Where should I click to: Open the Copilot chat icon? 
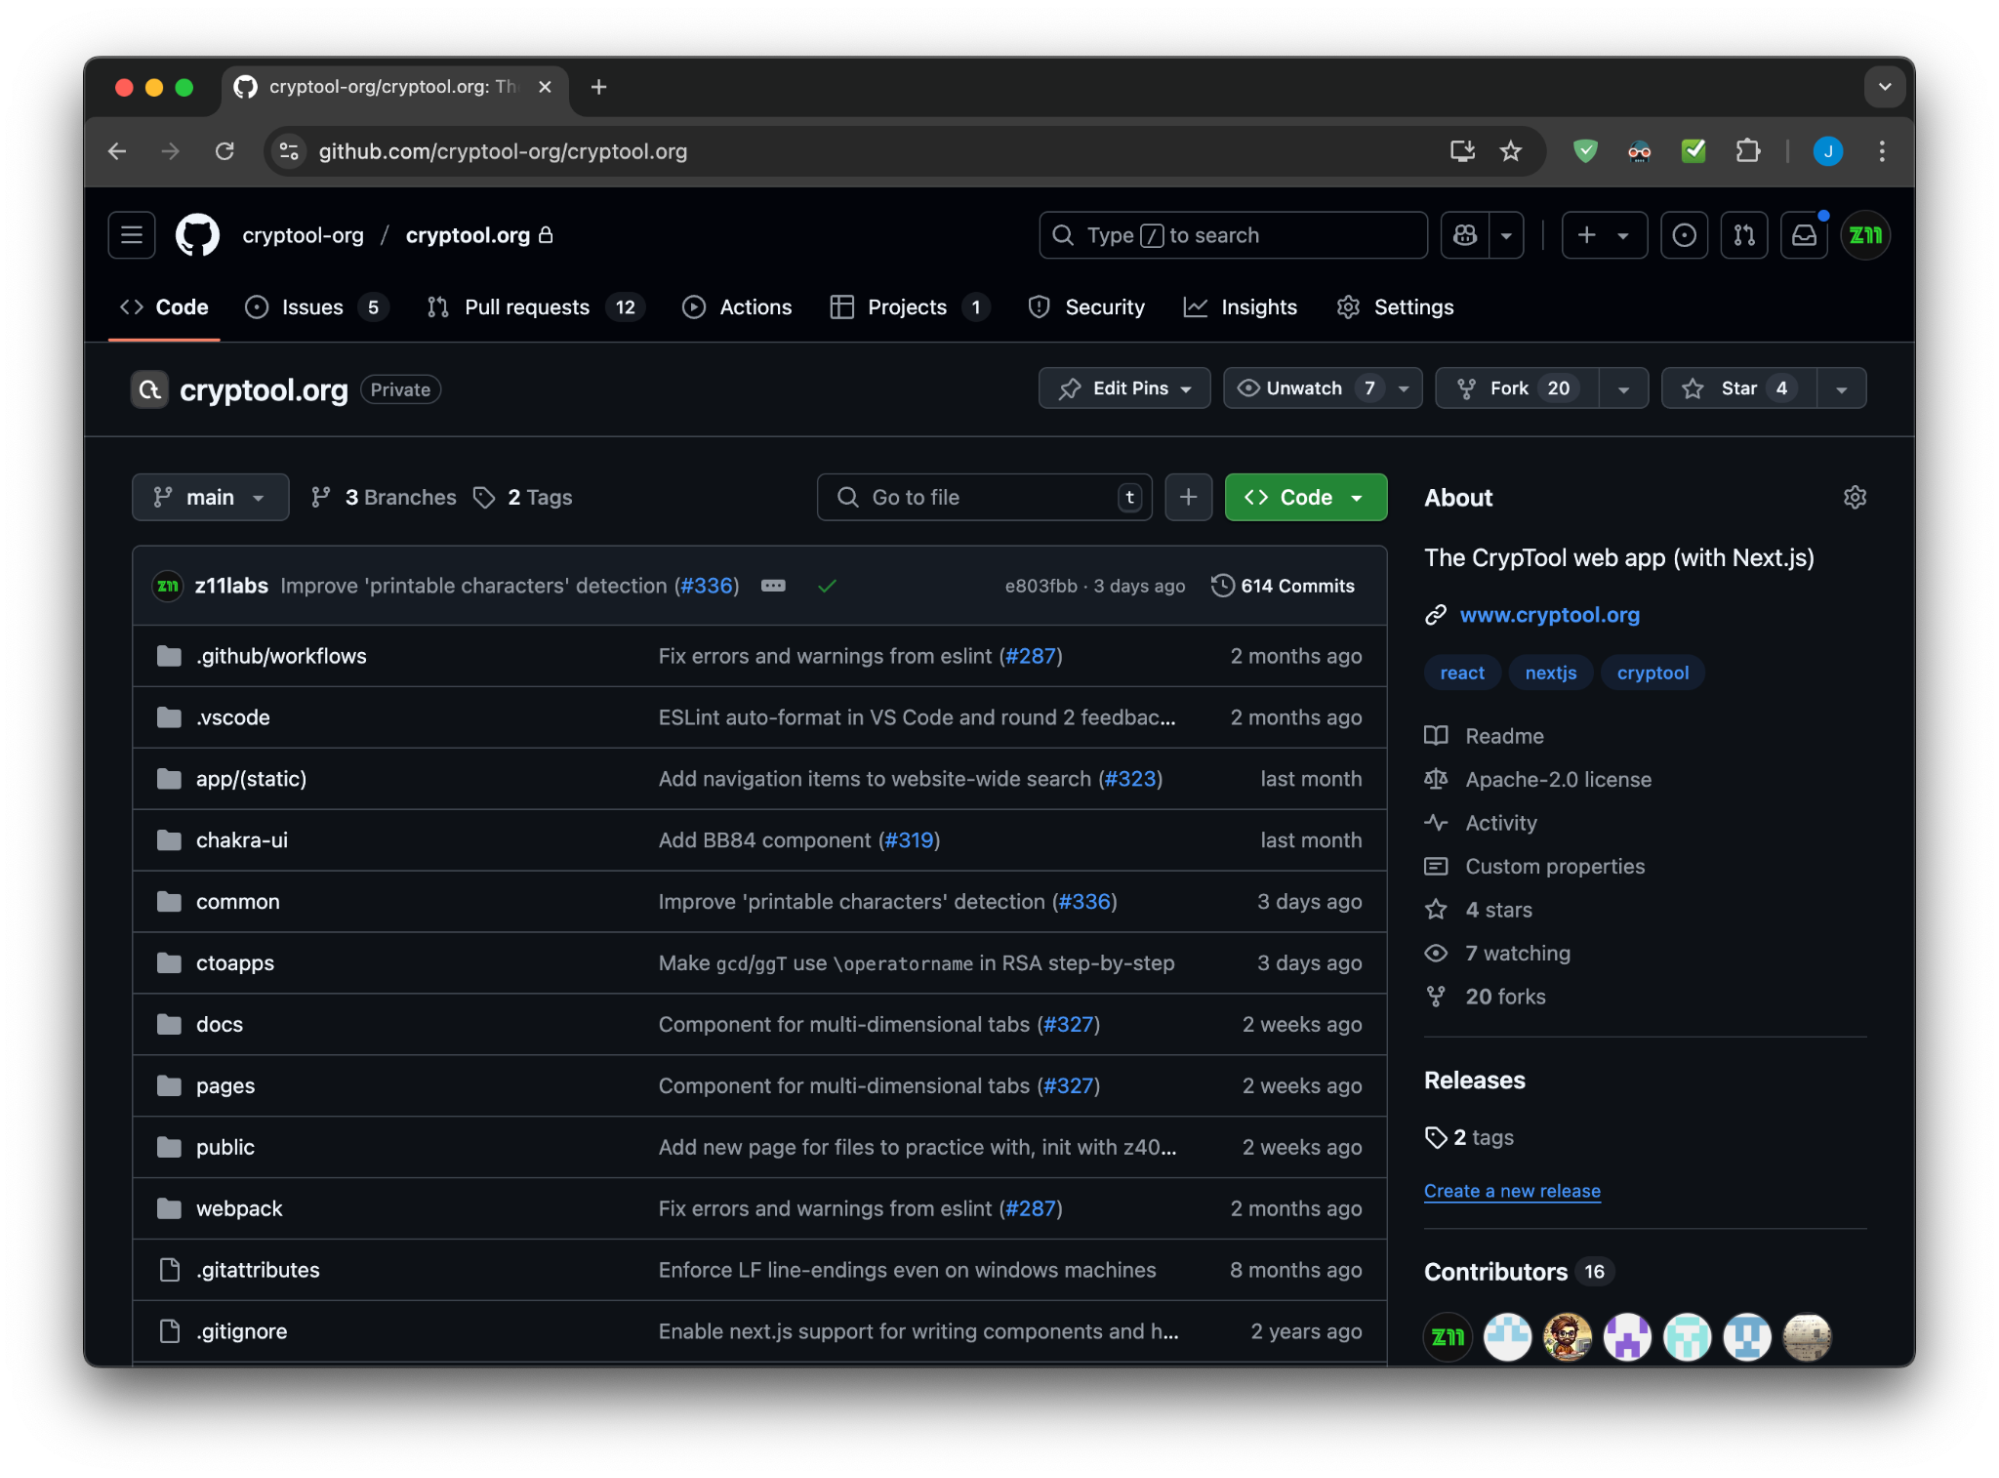(1465, 235)
